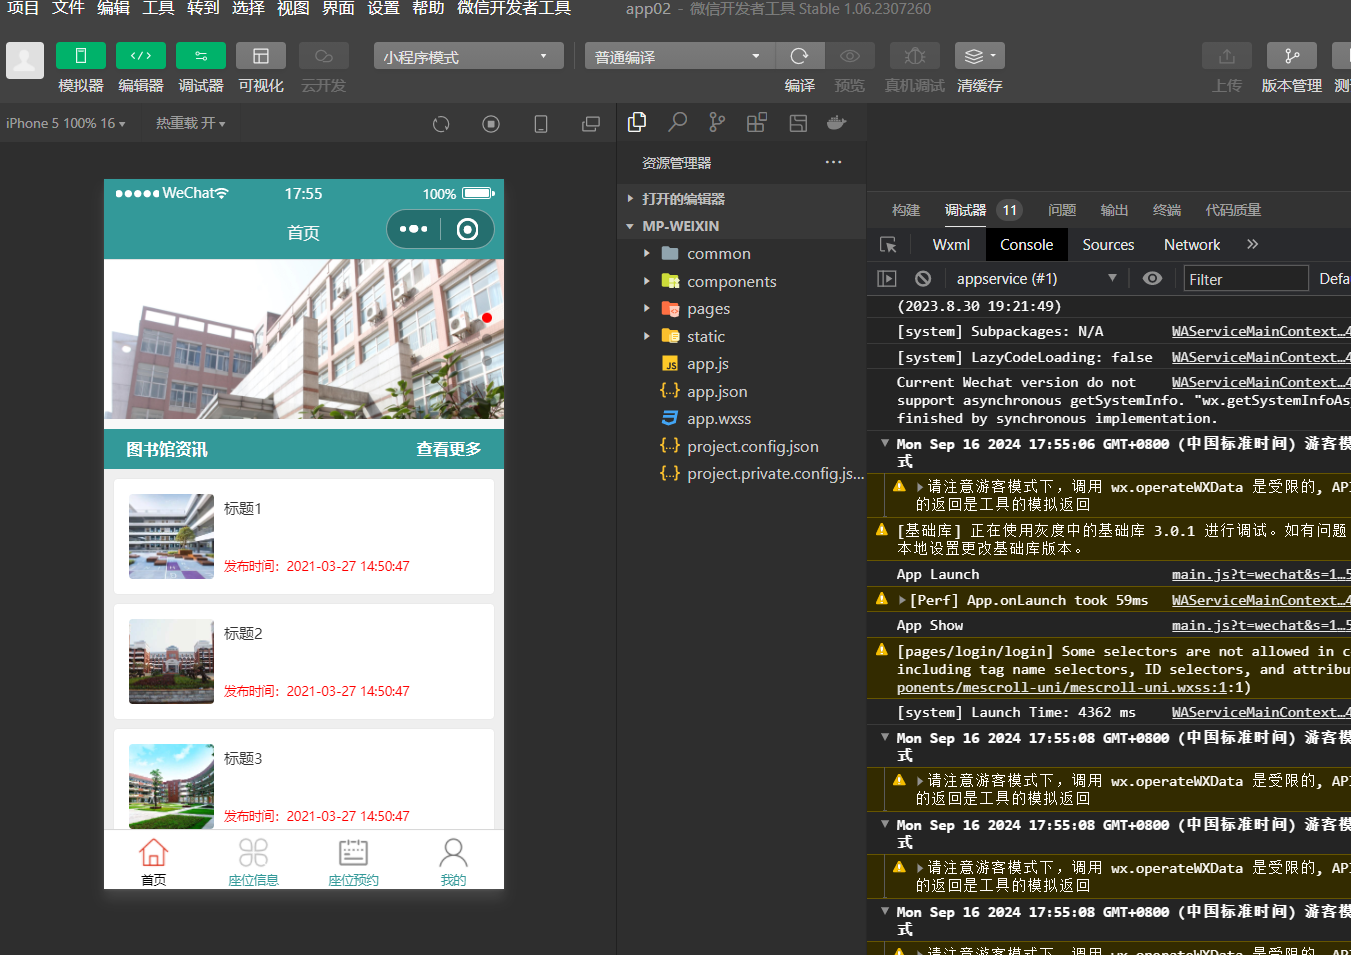Tap the 座位预约 tab in simulator
This screenshot has height=955, width=1351.
pyautogui.click(x=353, y=862)
